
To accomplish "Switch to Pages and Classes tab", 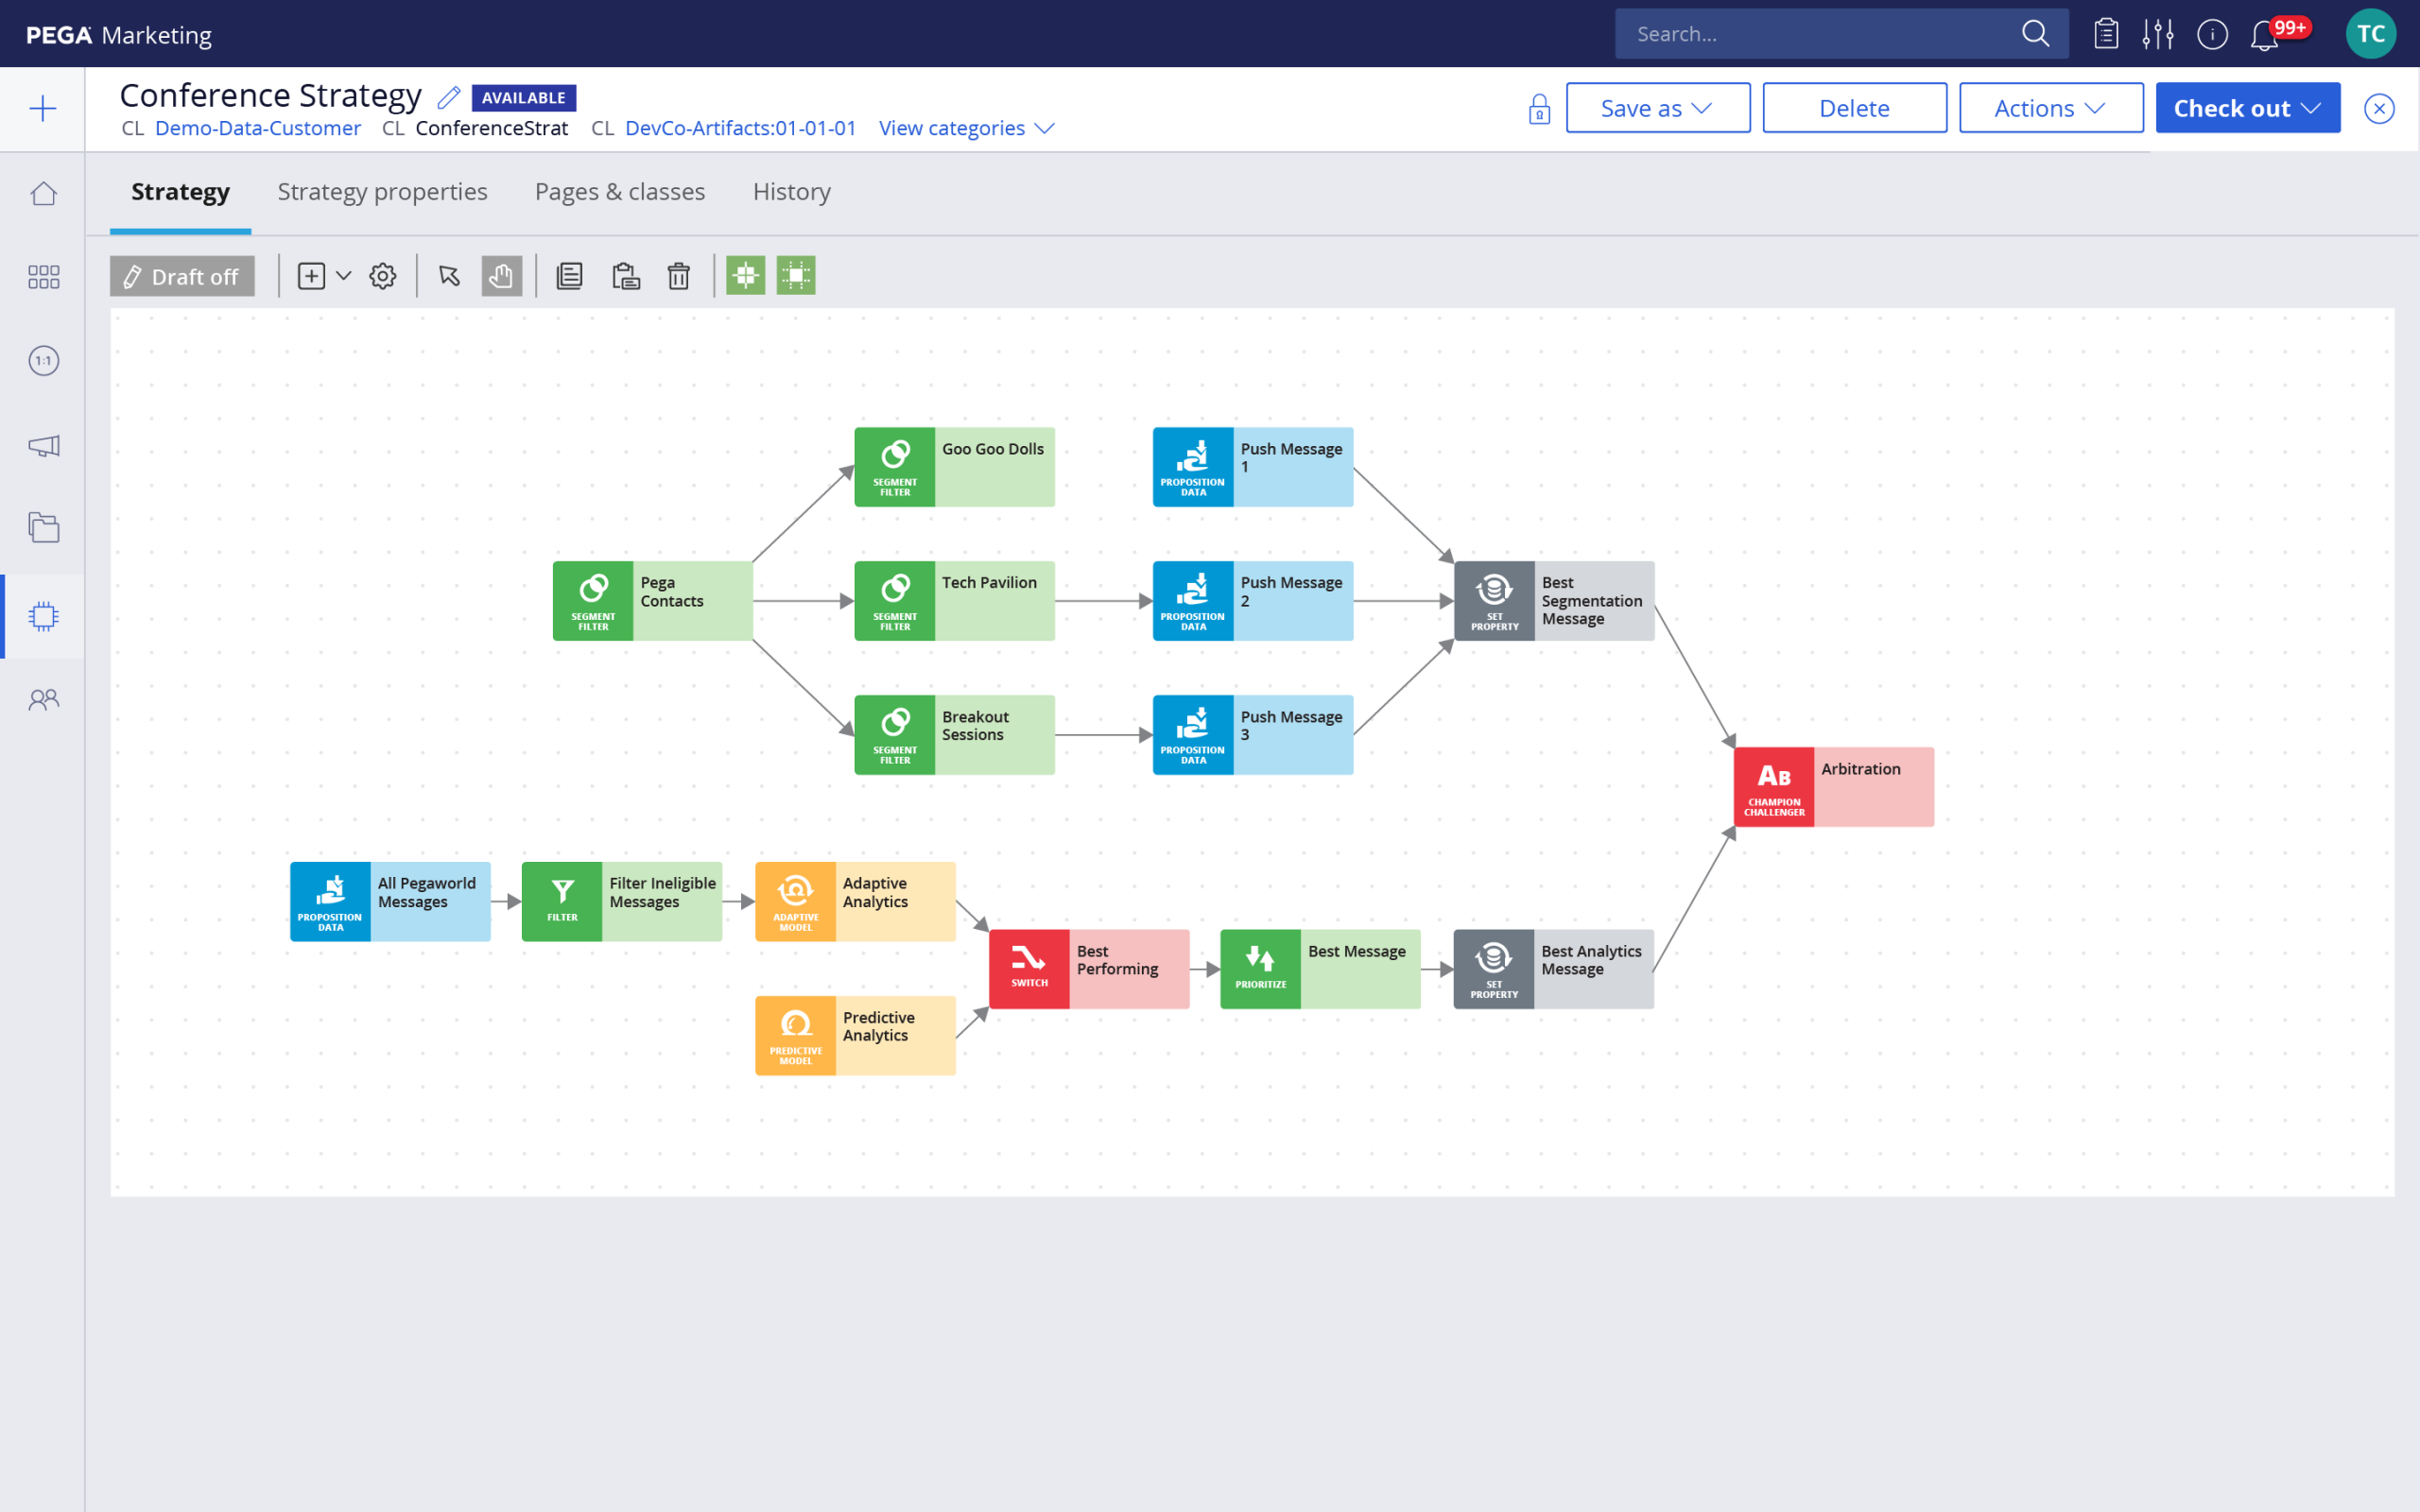I will click(620, 192).
